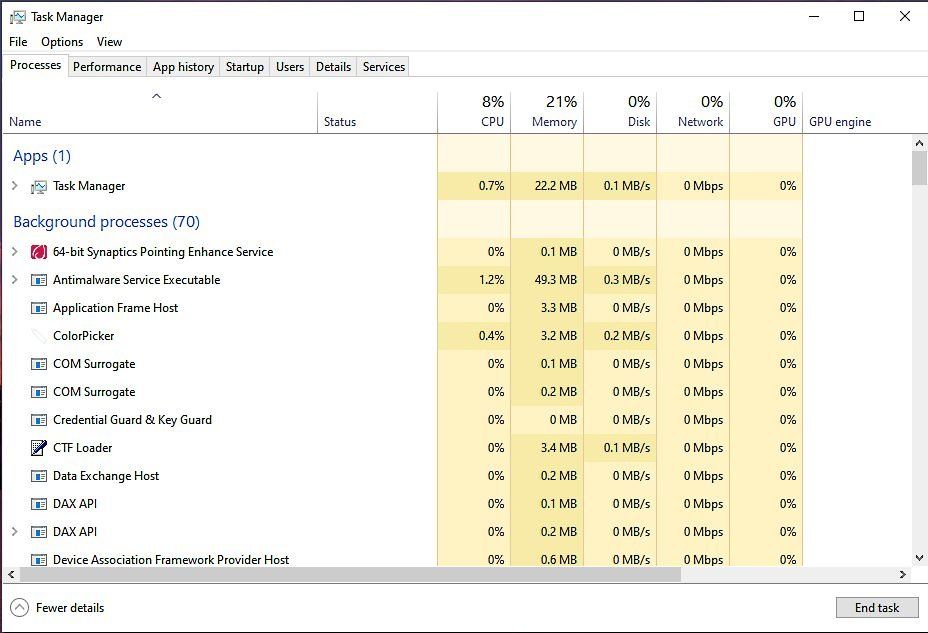This screenshot has height=633, width=928.
Task: Click the Antimalware Service Executable icon
Action: pyautogui.click(x=38, y=280)
